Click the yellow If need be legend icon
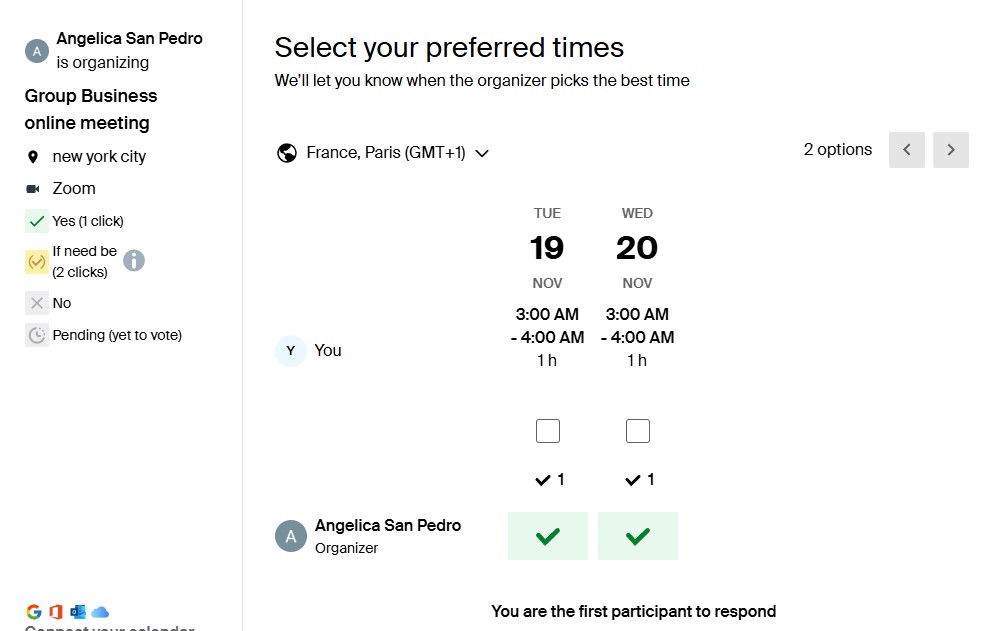 pos(37,262)
